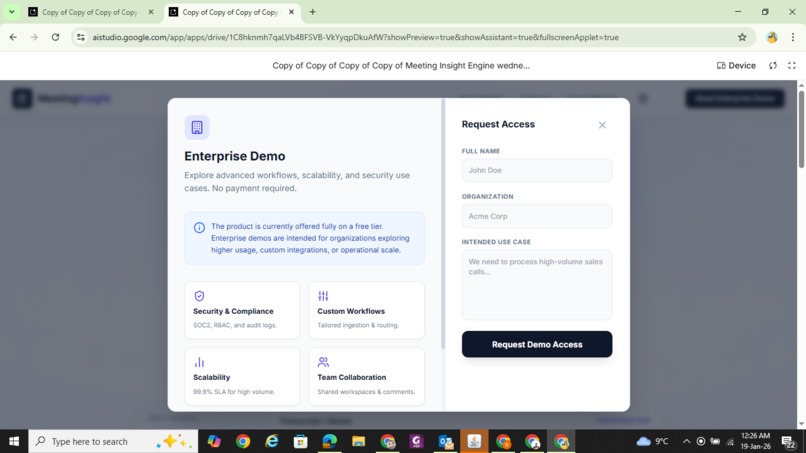Click the Full Name input field
Viewport: 806px width, 453px height.
click(x=537, y=170)
